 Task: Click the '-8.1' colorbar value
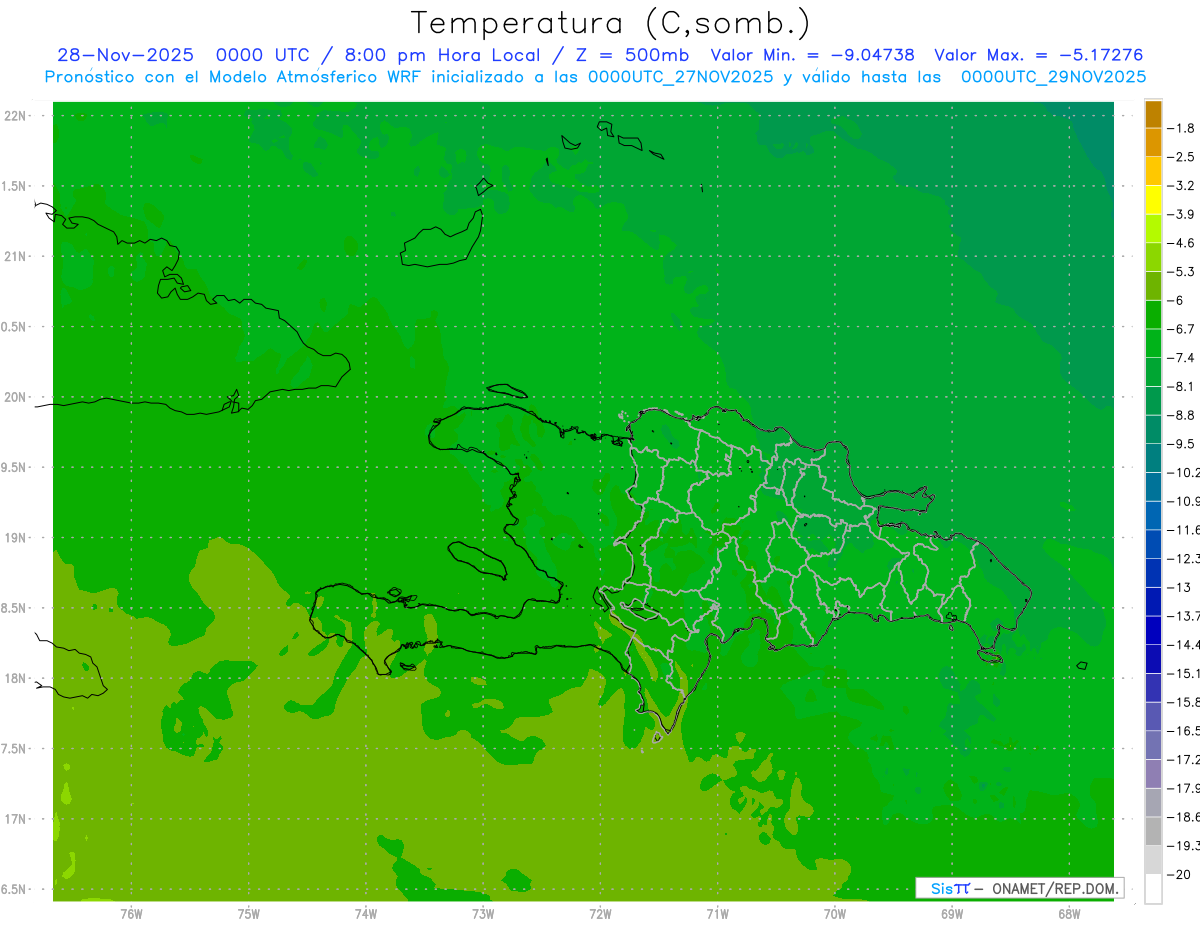[x=1183, y=386]
